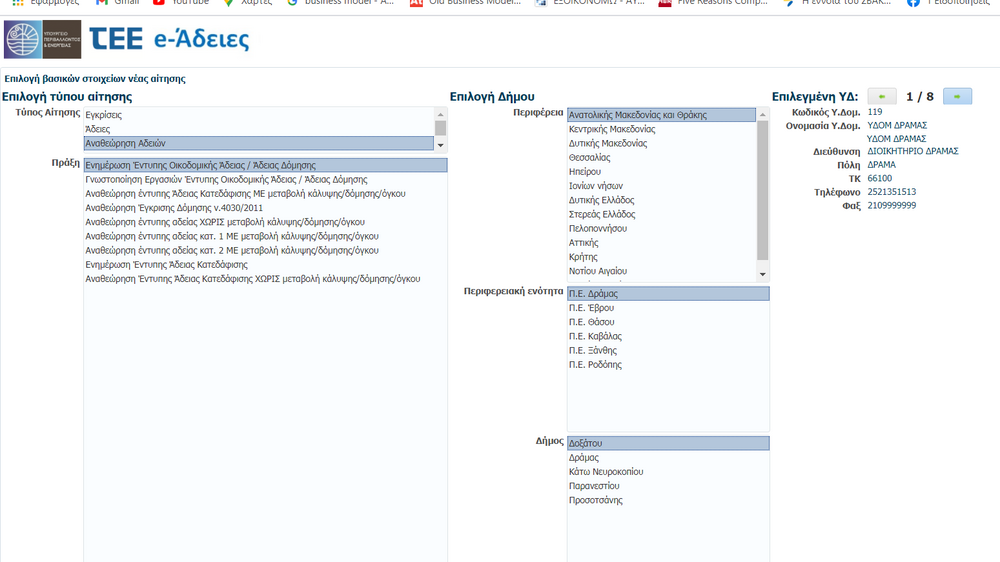This screenshot has width=1000, height=562.
Task: Click the Ministry of Environment logo
Action: pyautogui.click(x=42, y=40)
